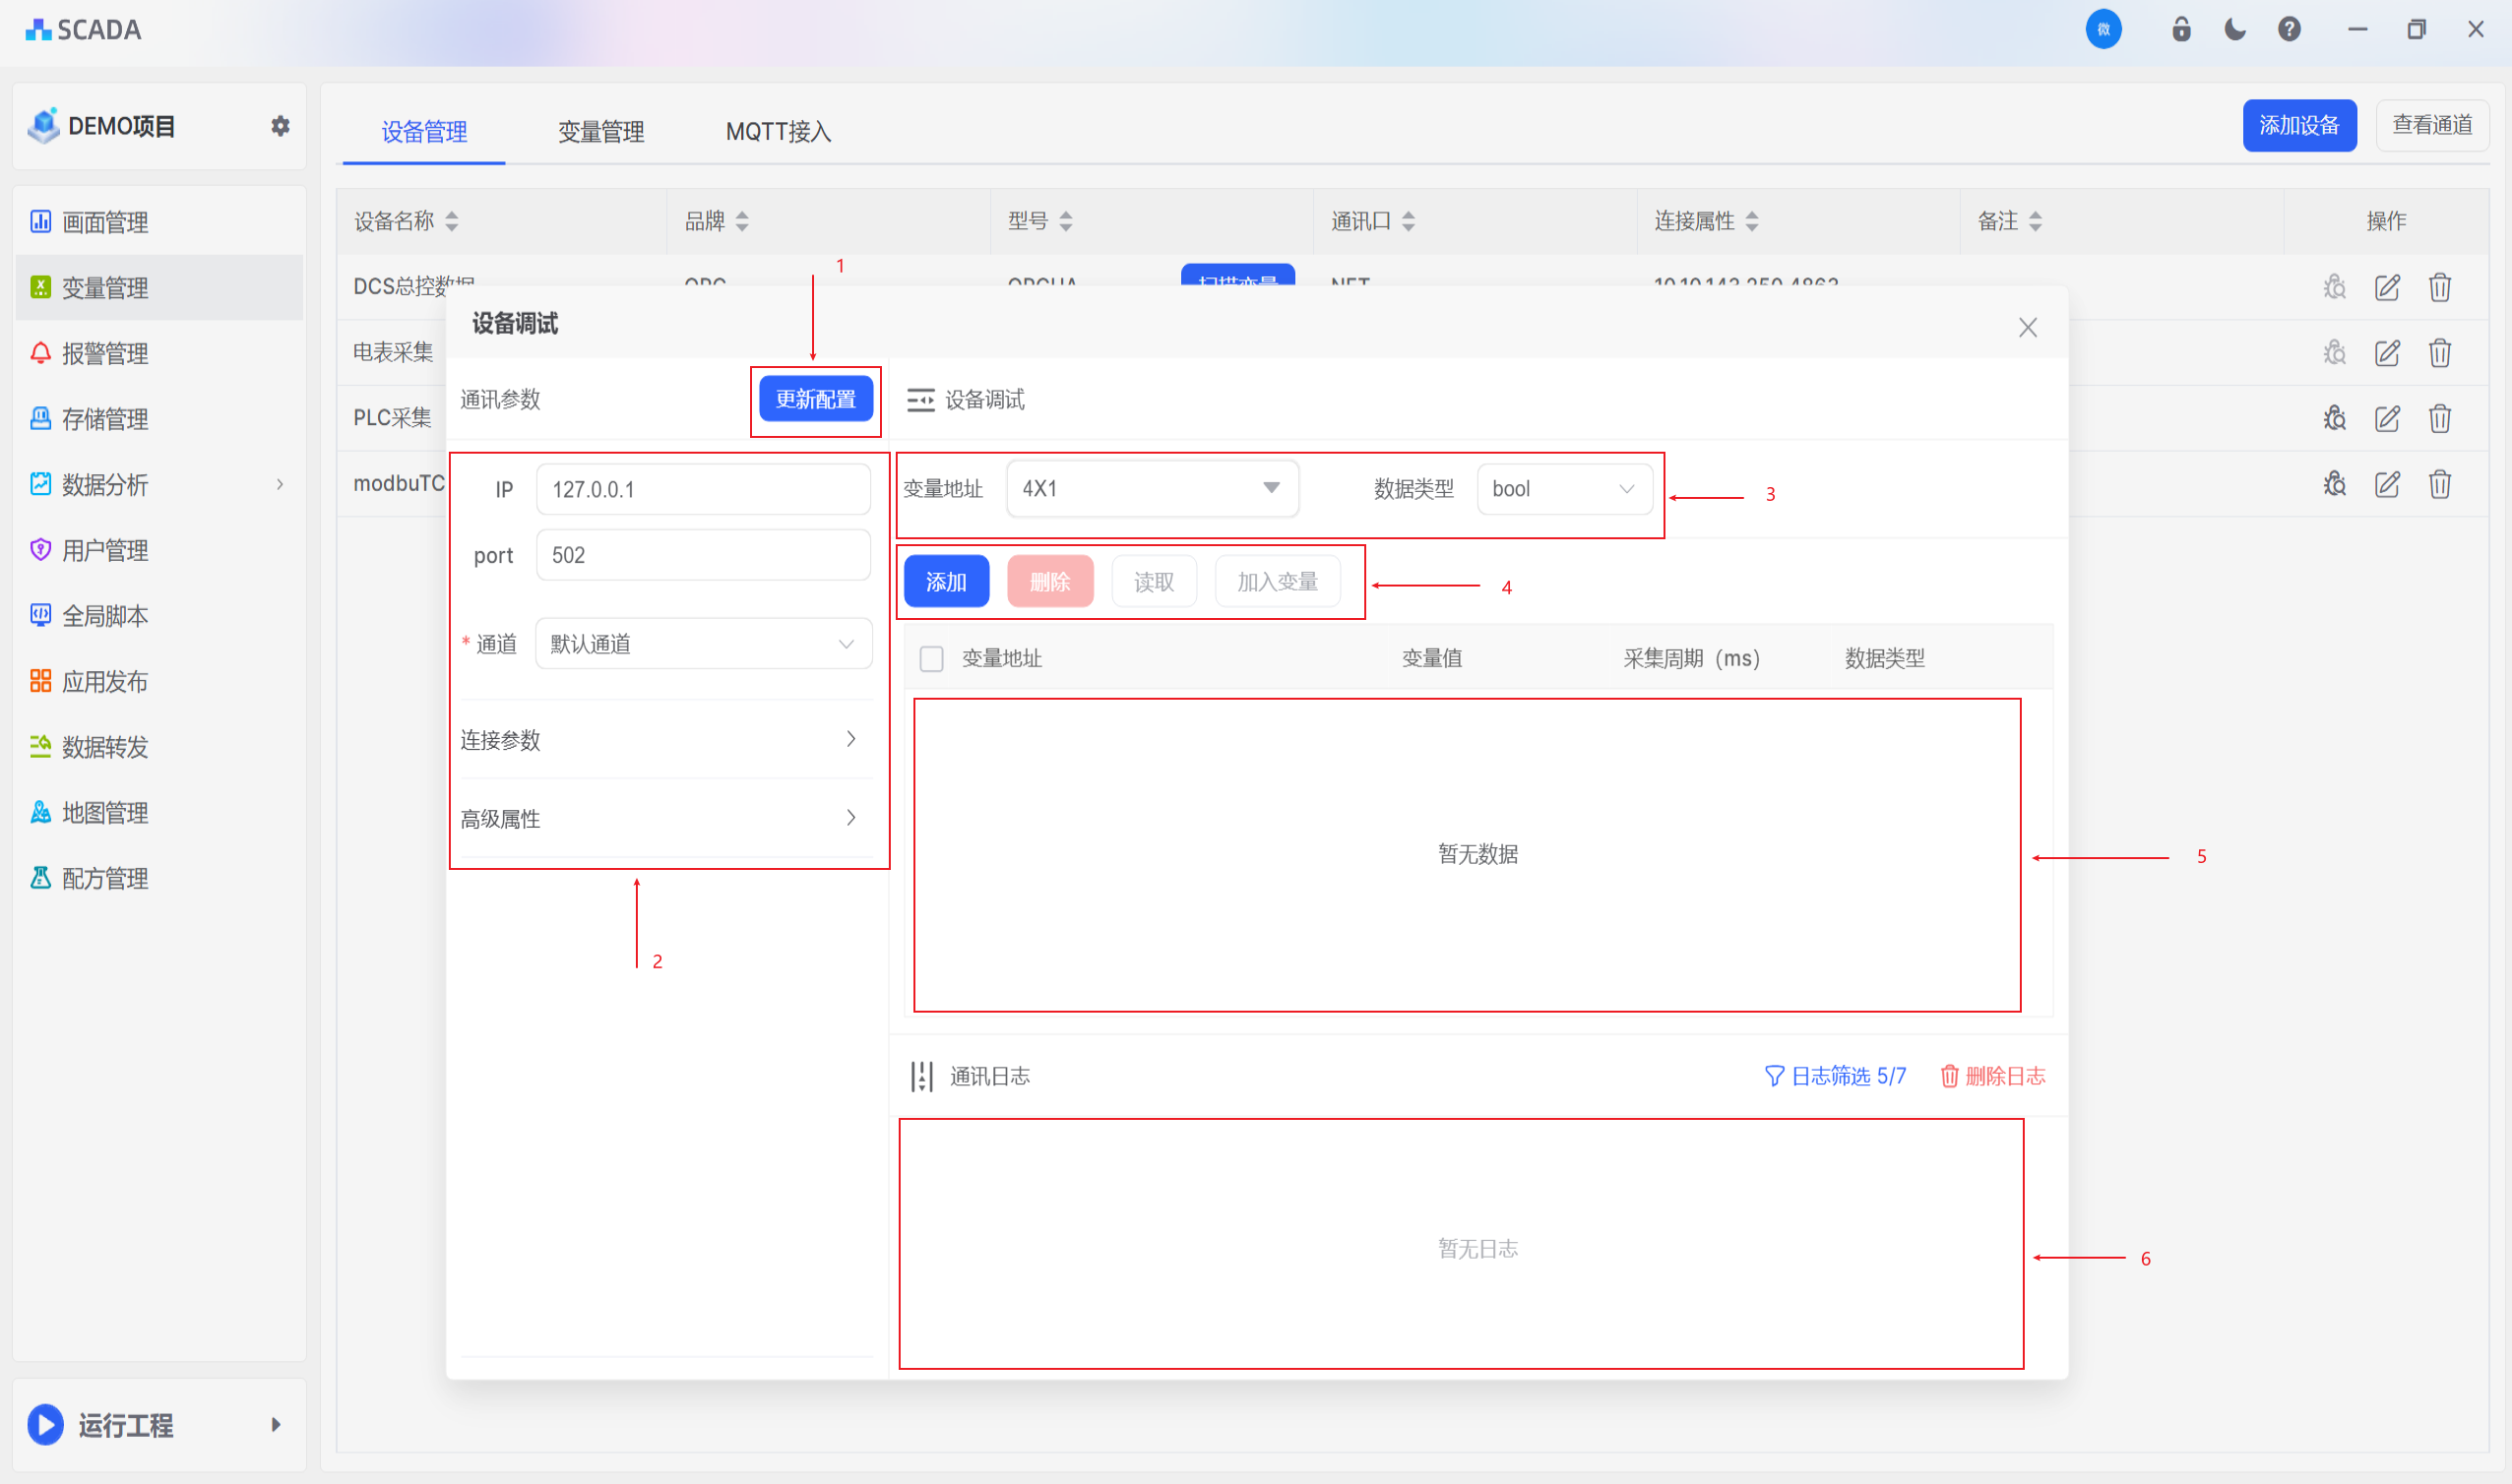The width and height of the screenshot is (2512, 1484).
Task: Click debug icon for PLC采集 row
Action: pyautogui.click(x=2334, y=418)
